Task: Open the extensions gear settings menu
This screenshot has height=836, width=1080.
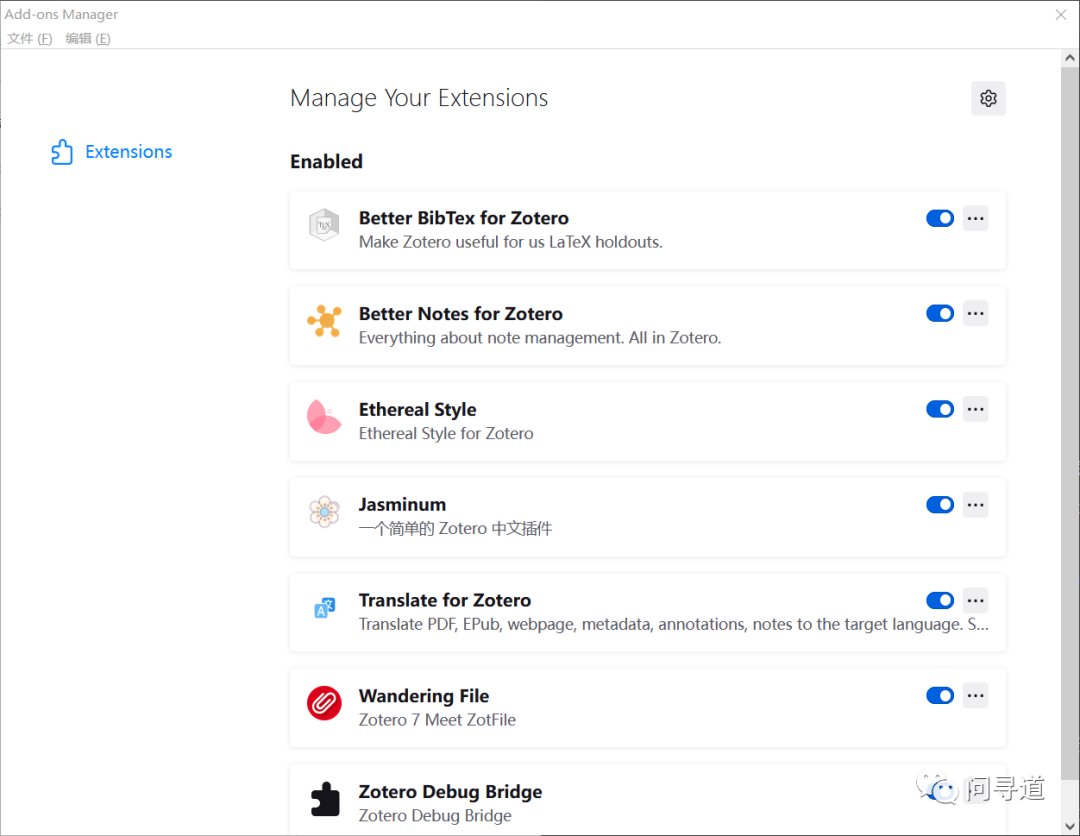Action: point(988,98)
